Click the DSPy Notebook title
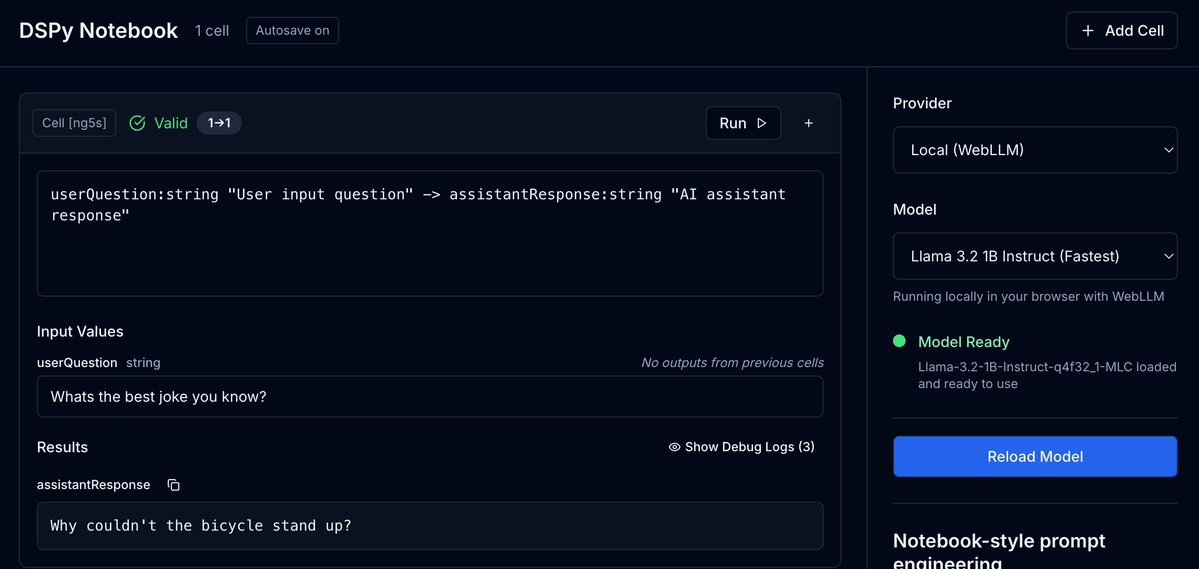The height and width of the screenshot is (569, 1199). click(x=99, y=31)
